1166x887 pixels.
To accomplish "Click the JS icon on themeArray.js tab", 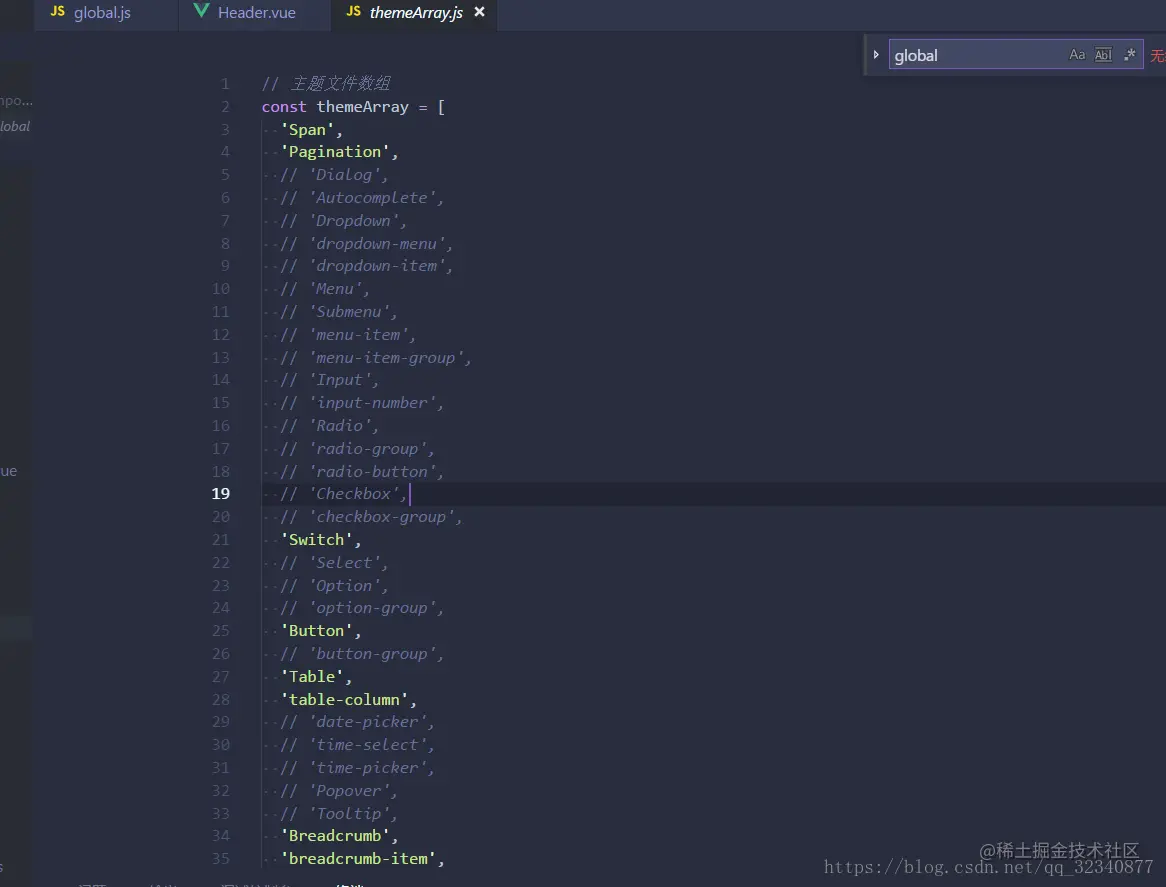I will click(353, 11).
